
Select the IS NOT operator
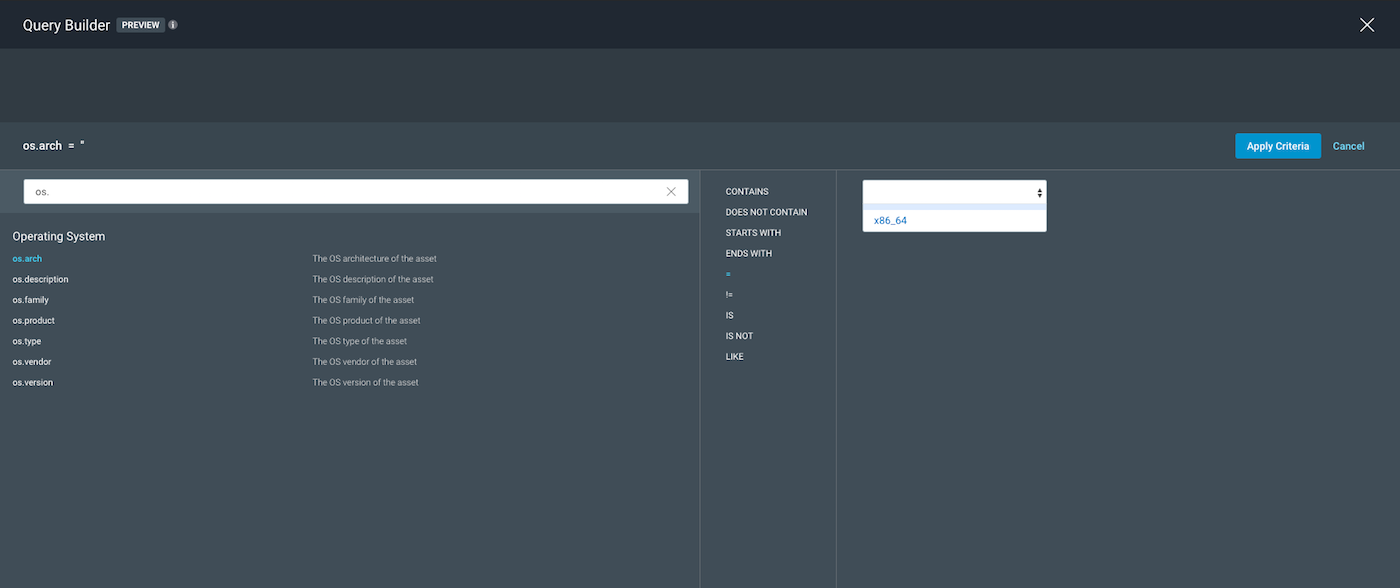pos(739,336)
